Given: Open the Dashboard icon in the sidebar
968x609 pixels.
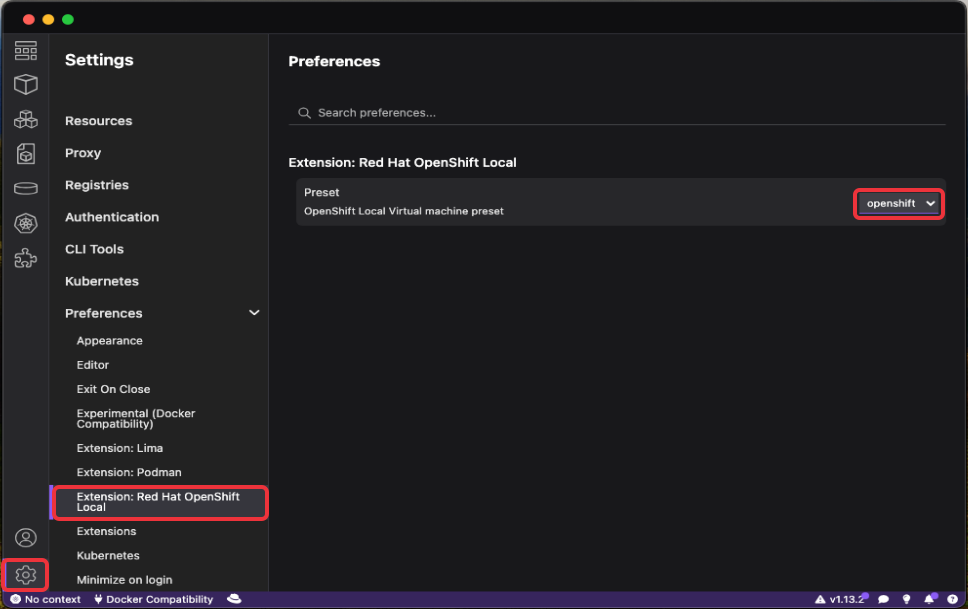Looking at the screenshot, I should [25, 51].
